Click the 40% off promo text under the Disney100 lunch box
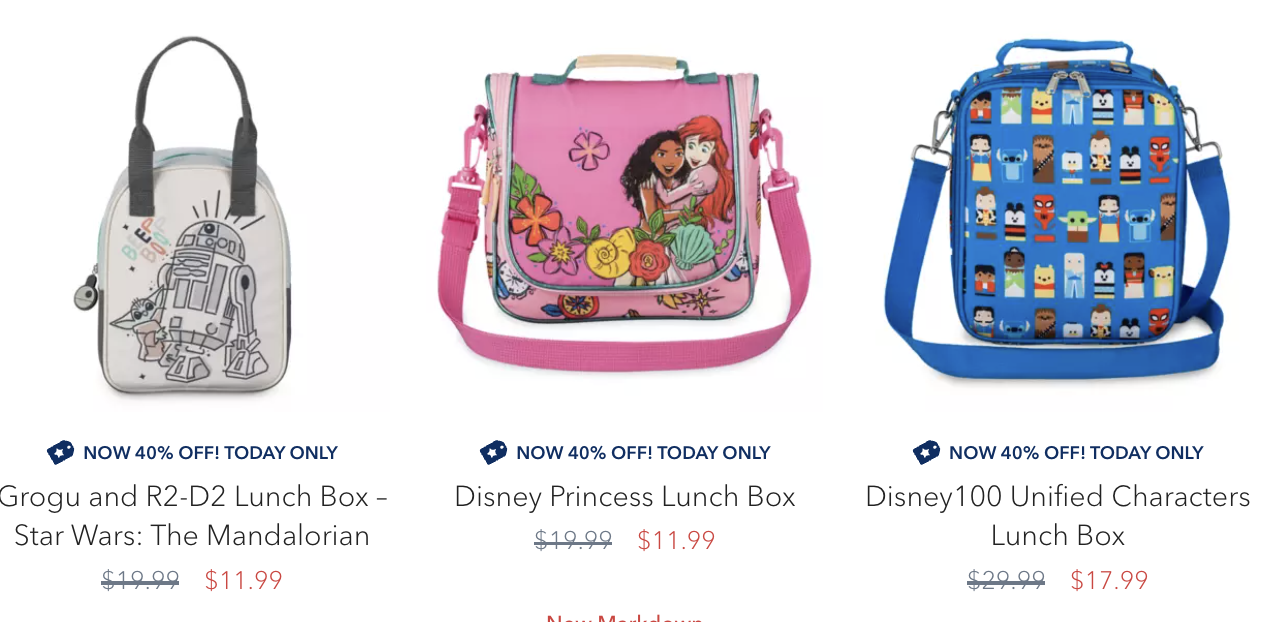The width and height of the screenshot is (1266, 622). (x=1076, y=453)
